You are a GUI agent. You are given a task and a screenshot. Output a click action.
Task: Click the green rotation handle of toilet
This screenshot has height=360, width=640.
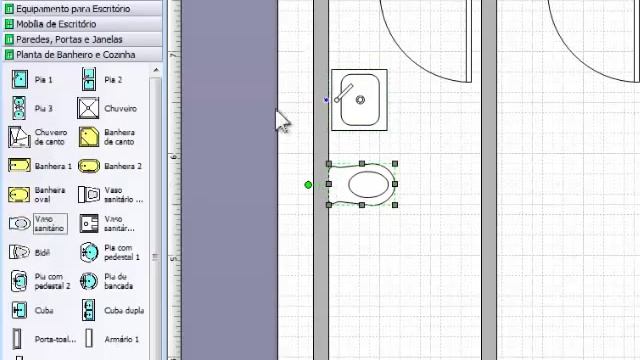tap(308, 185)
